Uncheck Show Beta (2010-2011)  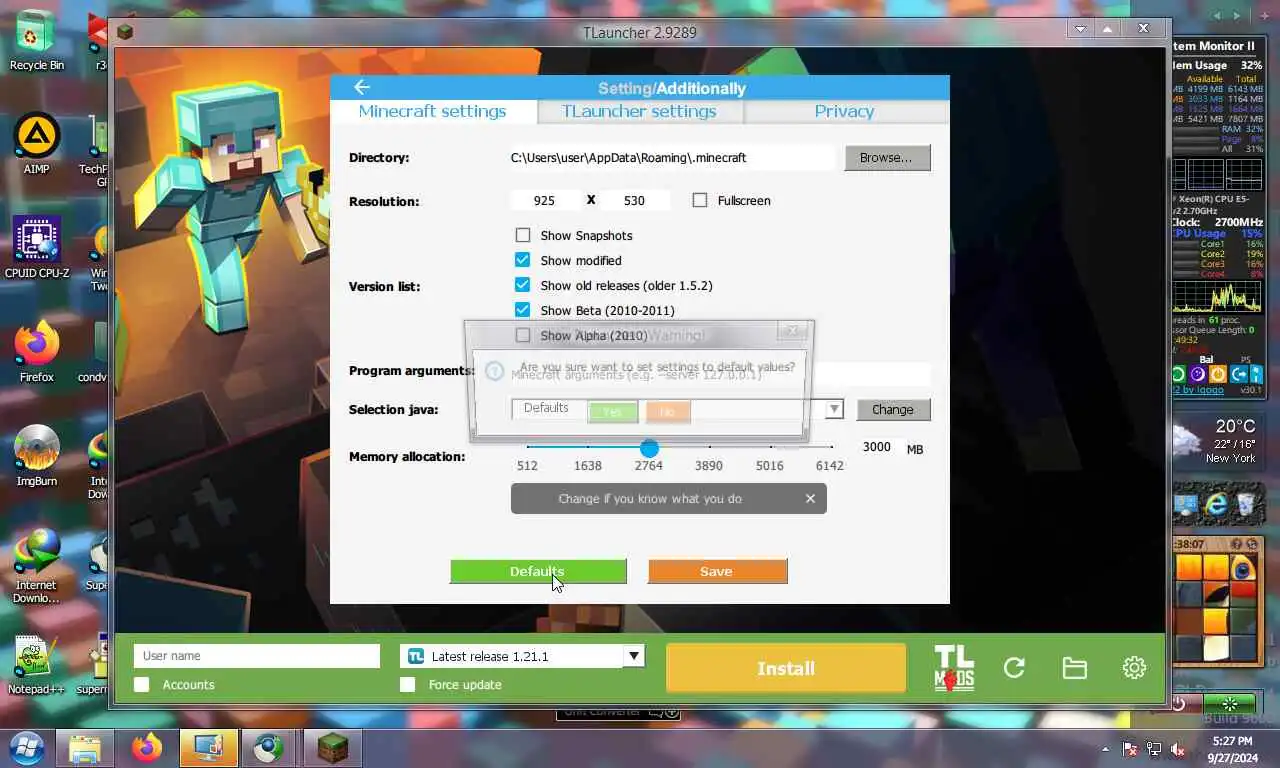522,310
